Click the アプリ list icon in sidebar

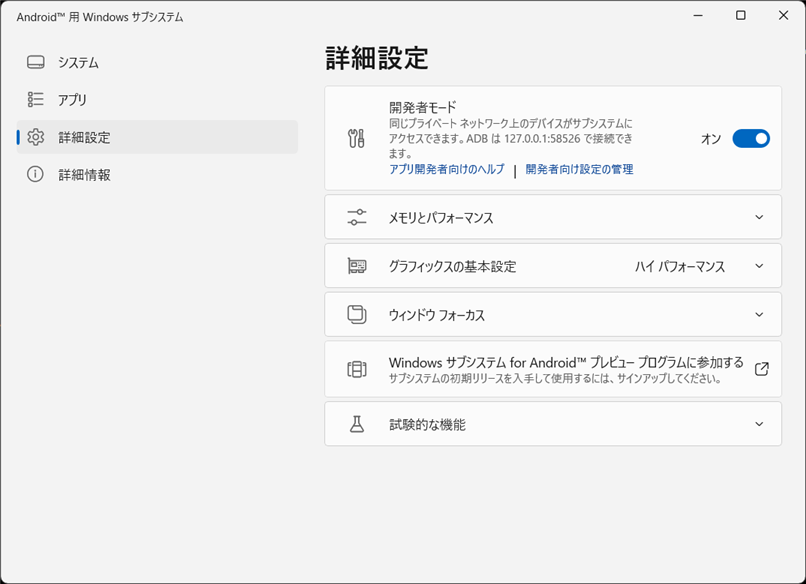pos(35,99)
